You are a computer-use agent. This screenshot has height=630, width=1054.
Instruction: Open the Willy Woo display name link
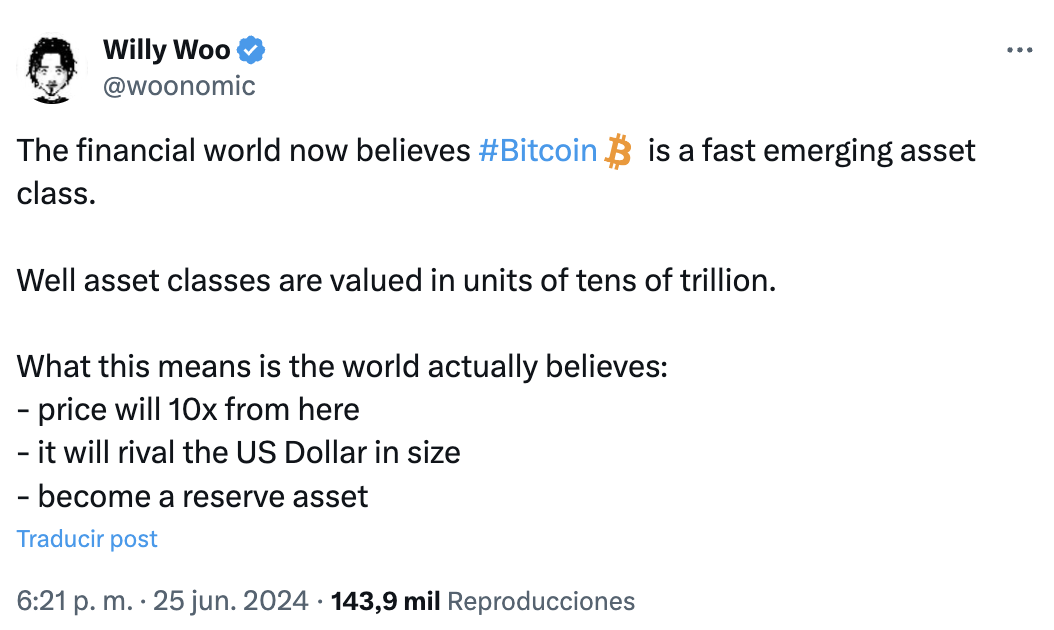click(166, 50)
